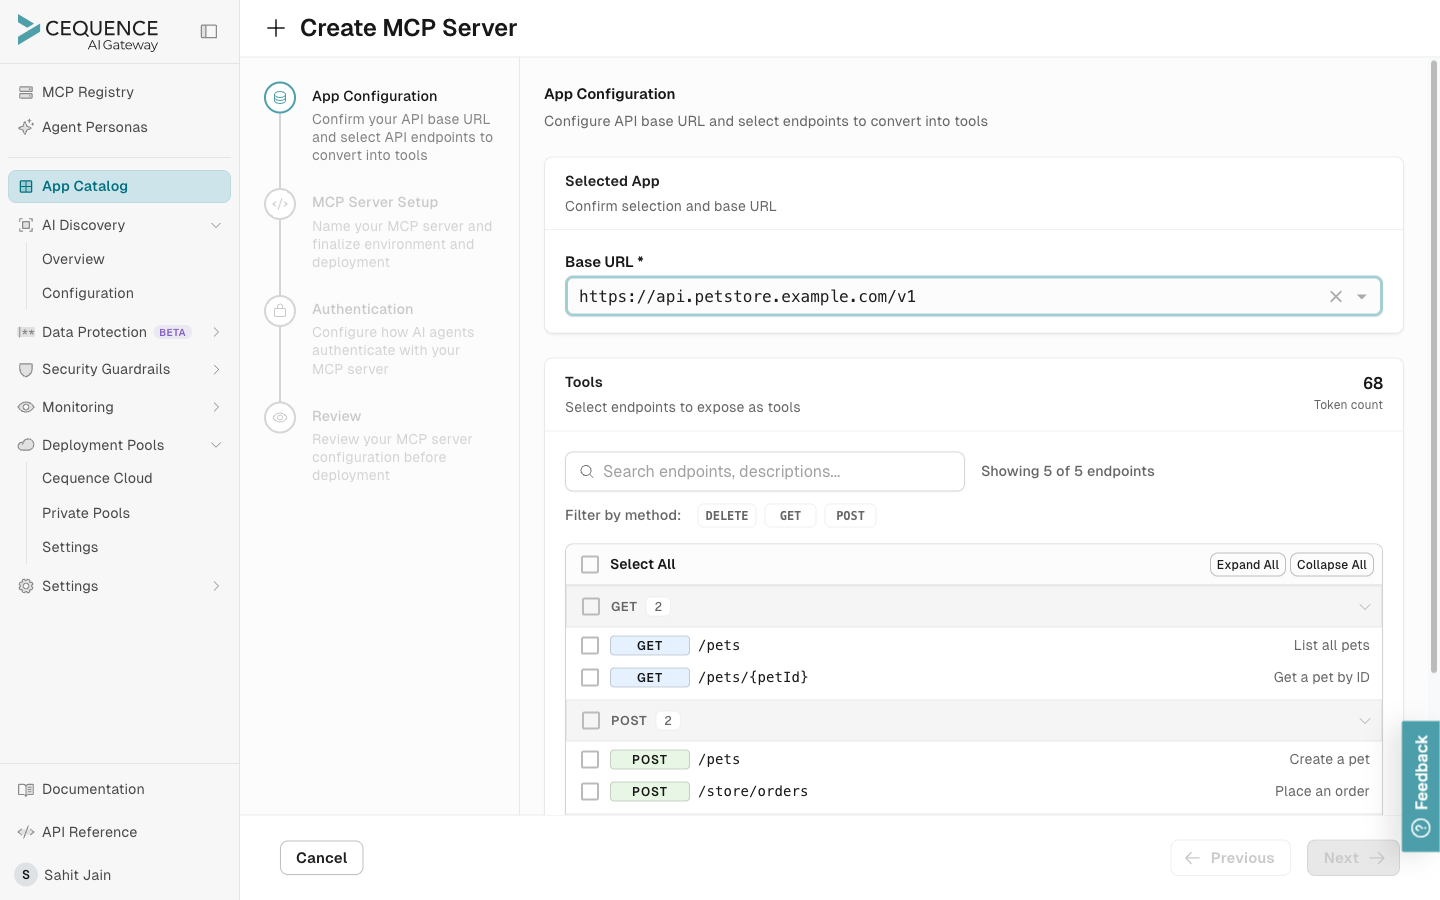
Task: Click the App Configuration step database icon
Action: point(280,98)
